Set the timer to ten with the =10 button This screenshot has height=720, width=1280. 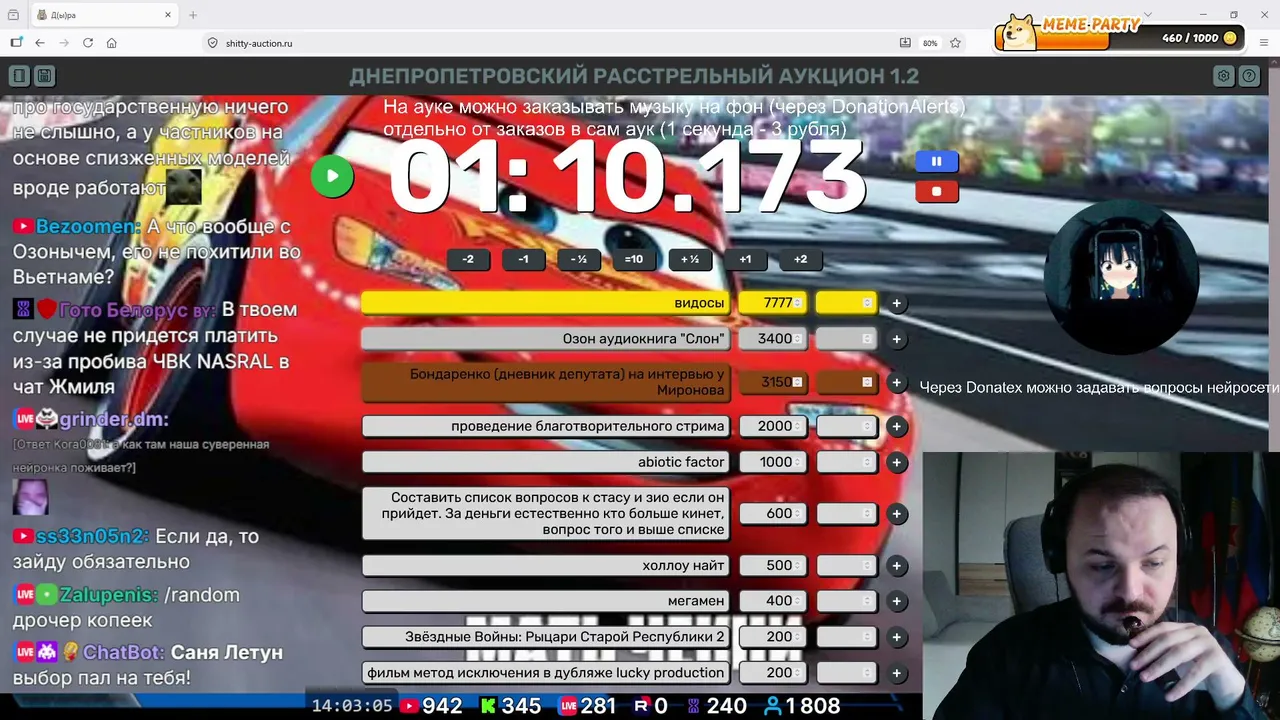[634, 259]
